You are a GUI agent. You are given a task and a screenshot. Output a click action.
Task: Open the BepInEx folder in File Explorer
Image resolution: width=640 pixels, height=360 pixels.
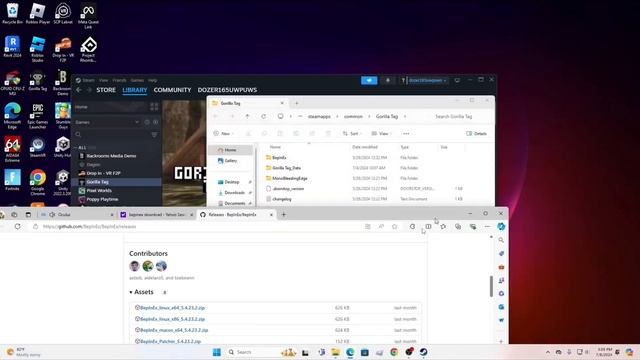[279, 158]
